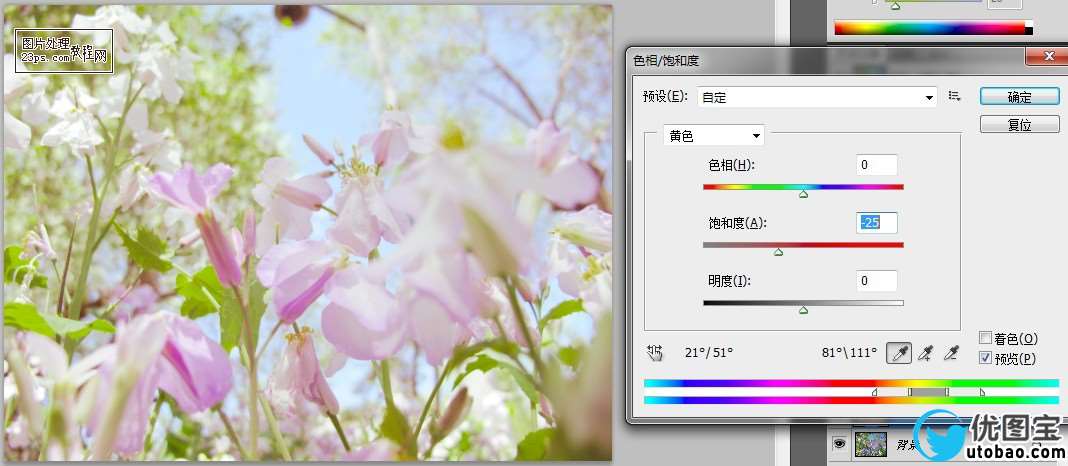This screenshot has width=1068, height=466.
Task: Click the 色相 hue slider handle
Action: pyautogui.click(x=804, y=194)
